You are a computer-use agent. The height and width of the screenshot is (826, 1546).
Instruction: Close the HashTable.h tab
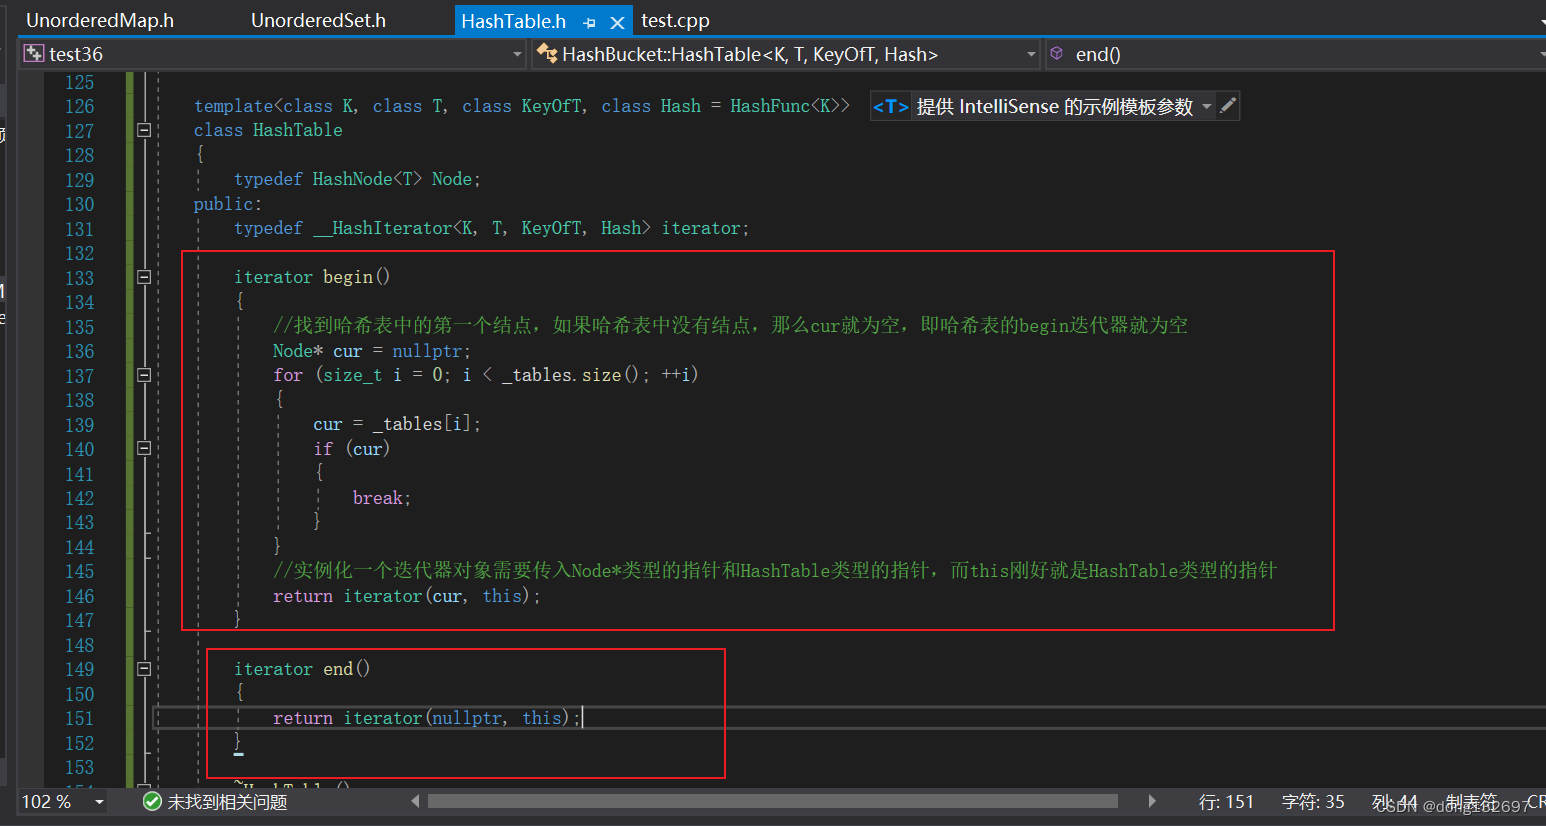tap(617, 22)
